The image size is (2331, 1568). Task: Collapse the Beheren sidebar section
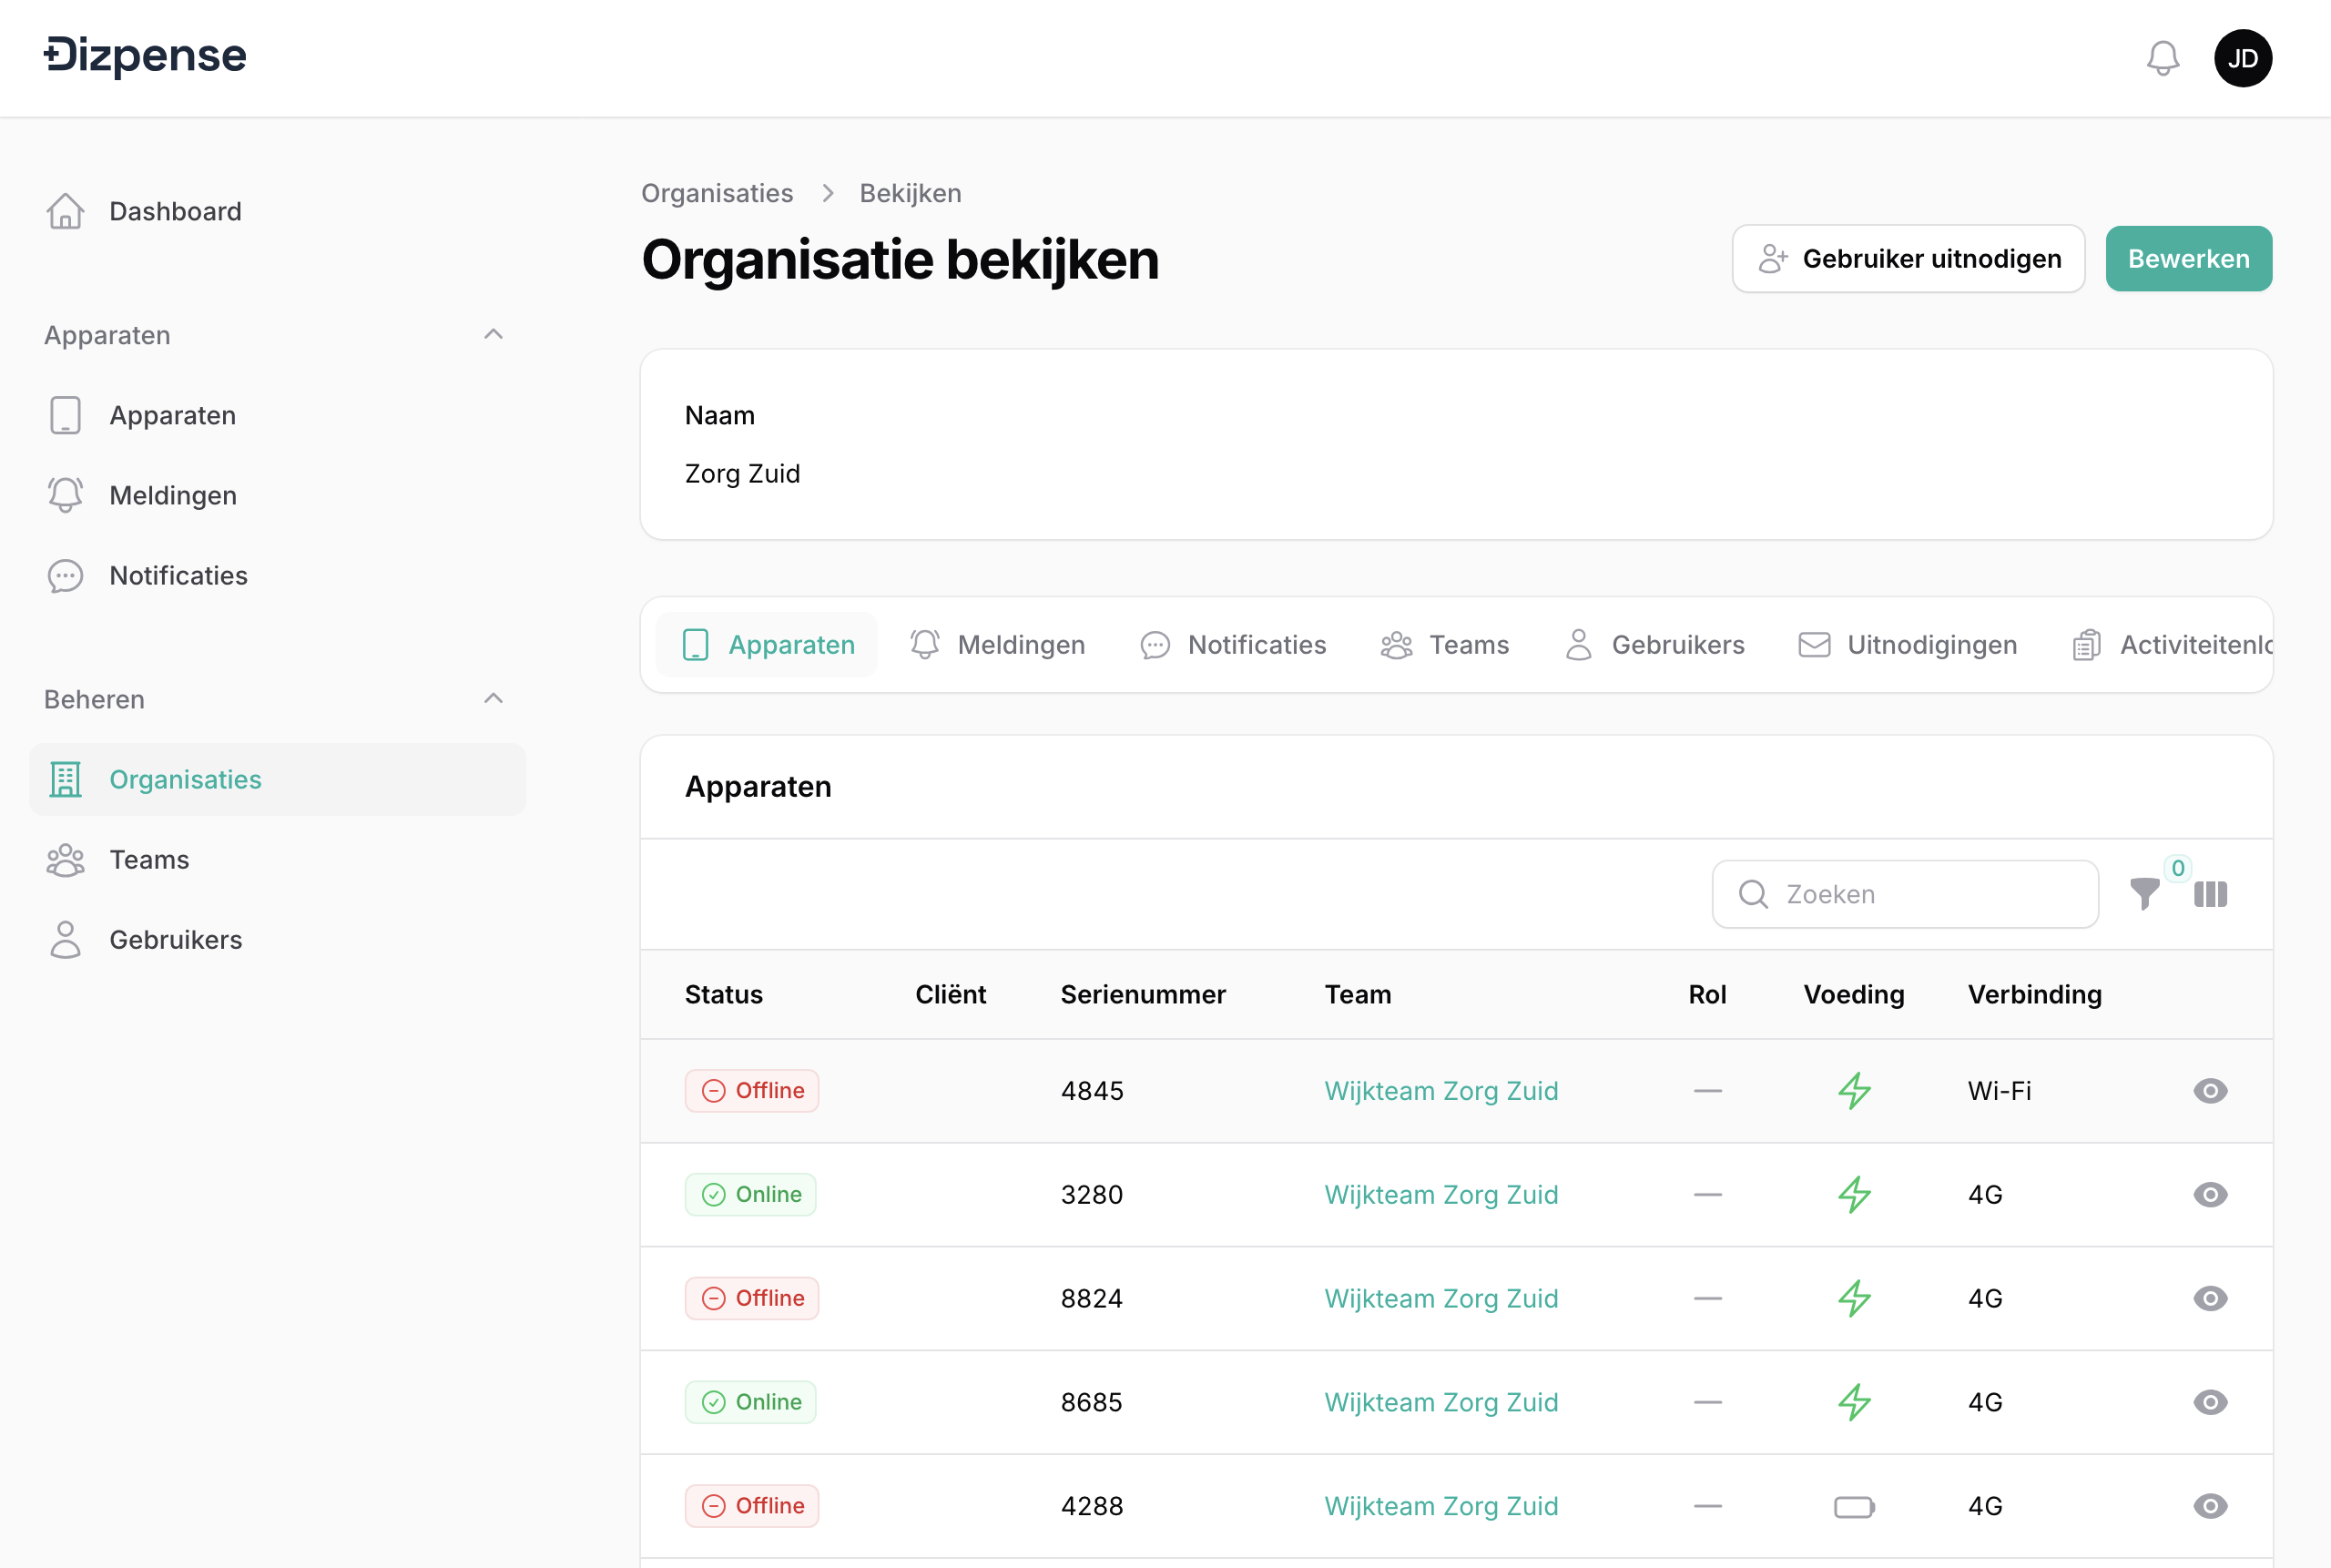[493, 698]
